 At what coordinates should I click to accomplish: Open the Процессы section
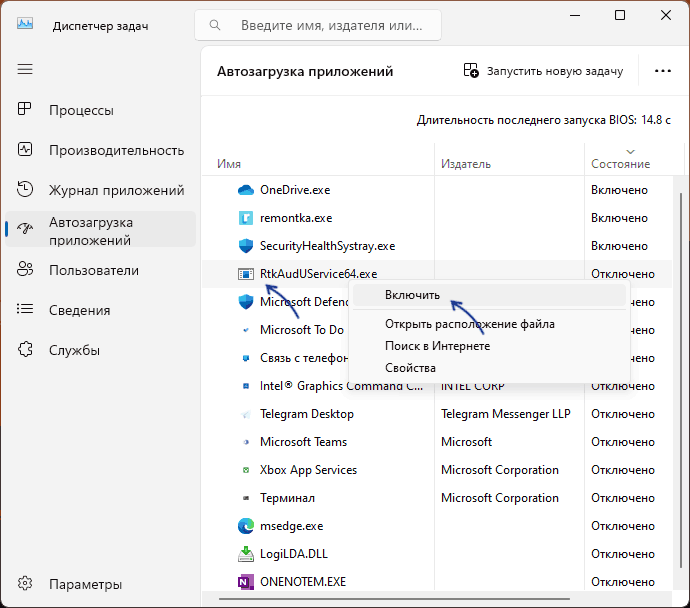[x=100, y=110]
